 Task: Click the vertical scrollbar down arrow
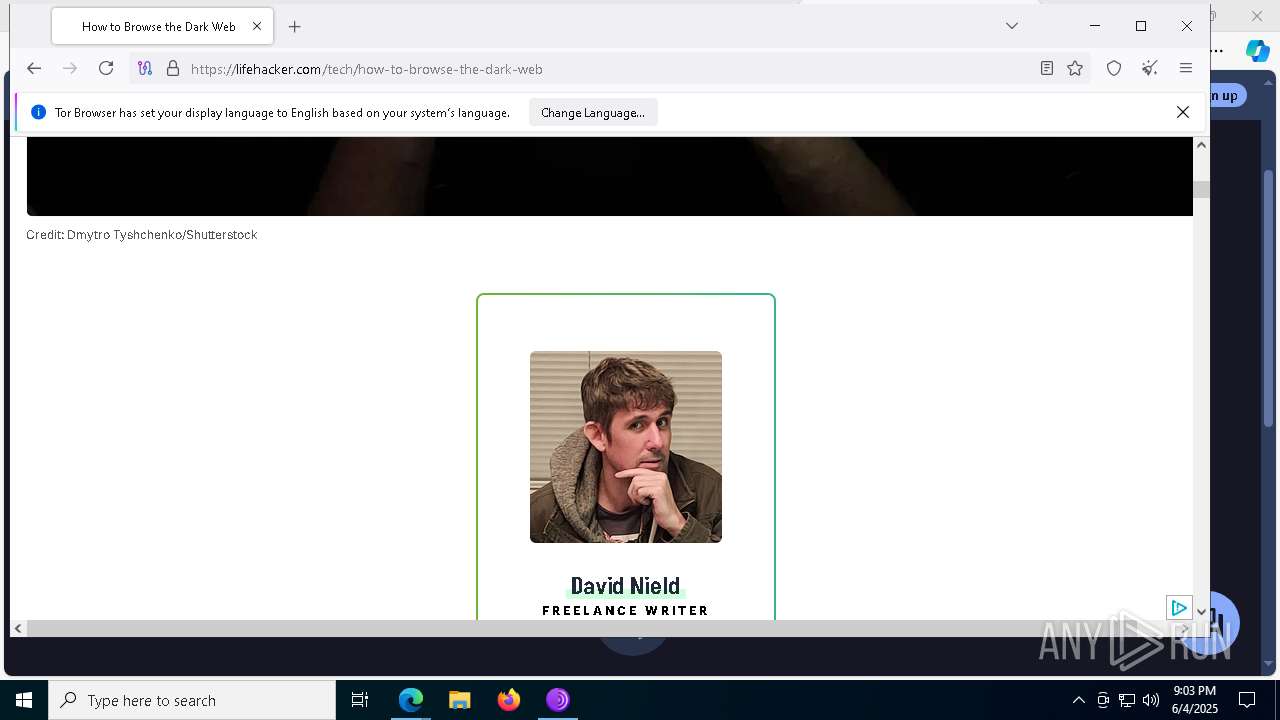pyautogui.click(x=1201, y=612)
